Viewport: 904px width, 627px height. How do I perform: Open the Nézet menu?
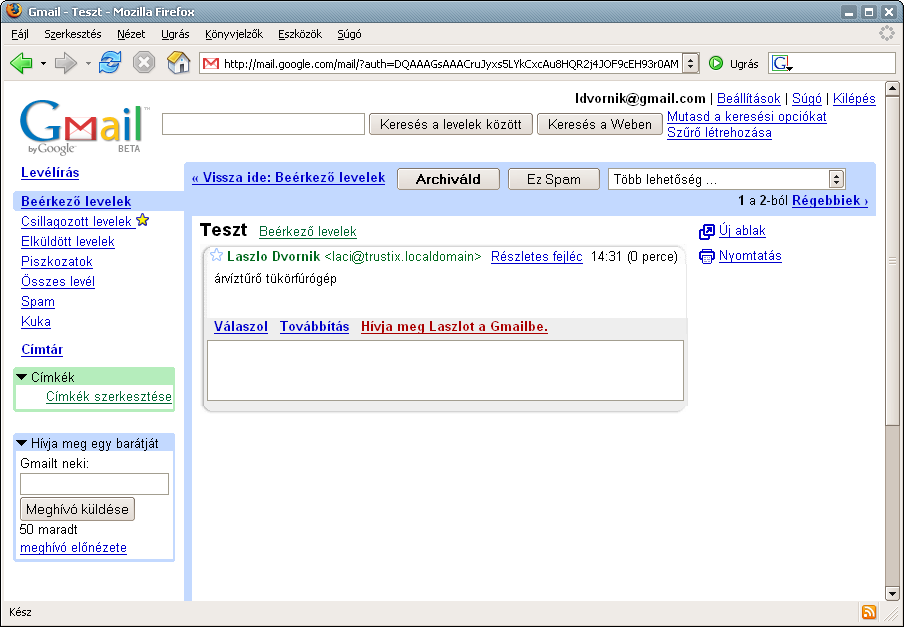(131, 34)
